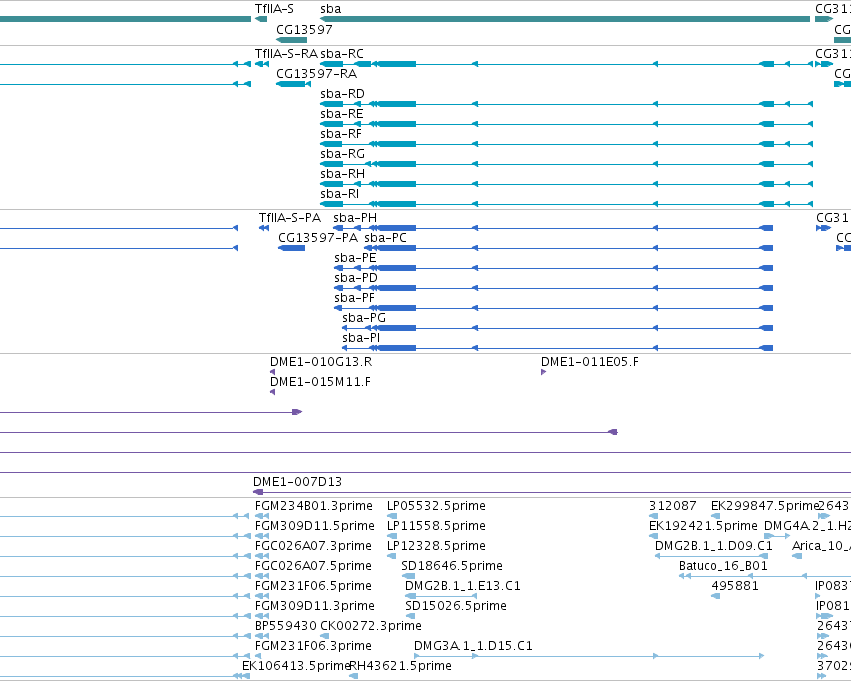Open EST FGM309D11.3prime
The image size is (851, 681).
[315, 606]
